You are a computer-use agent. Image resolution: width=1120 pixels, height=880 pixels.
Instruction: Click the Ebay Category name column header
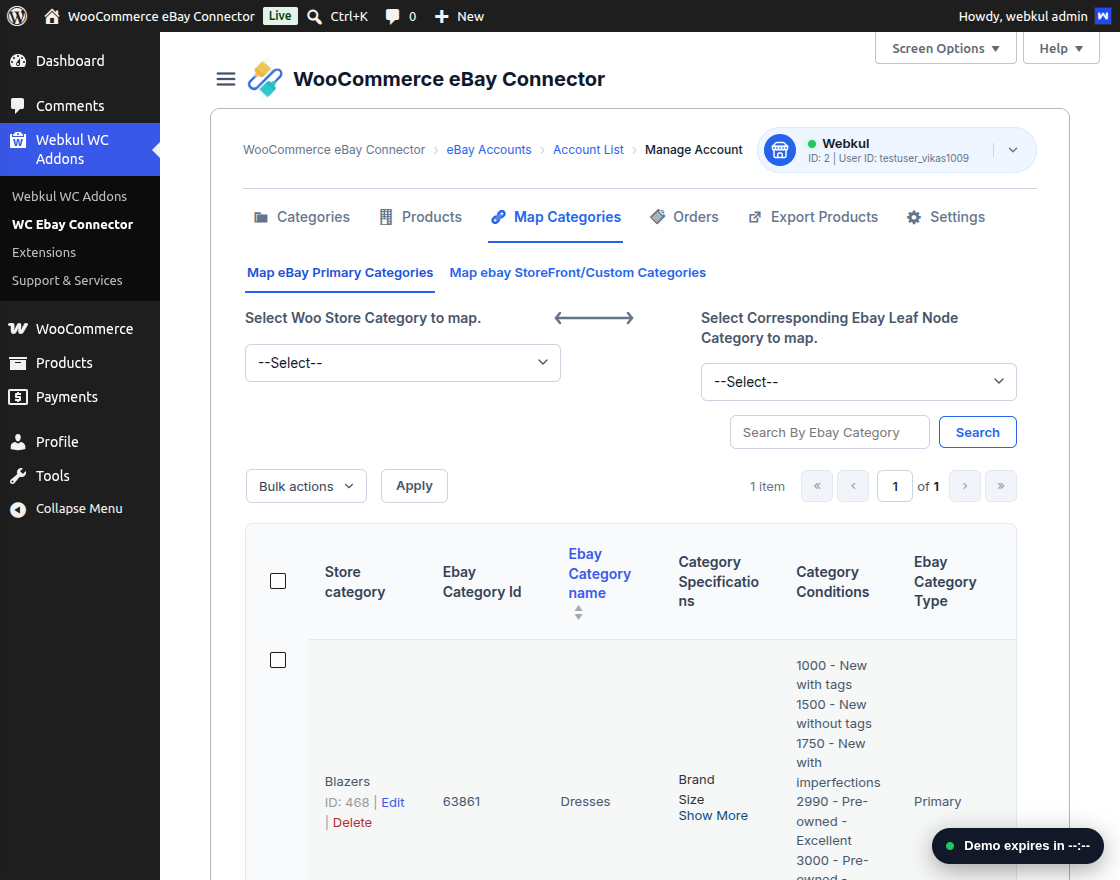click(x=599, y=574)
